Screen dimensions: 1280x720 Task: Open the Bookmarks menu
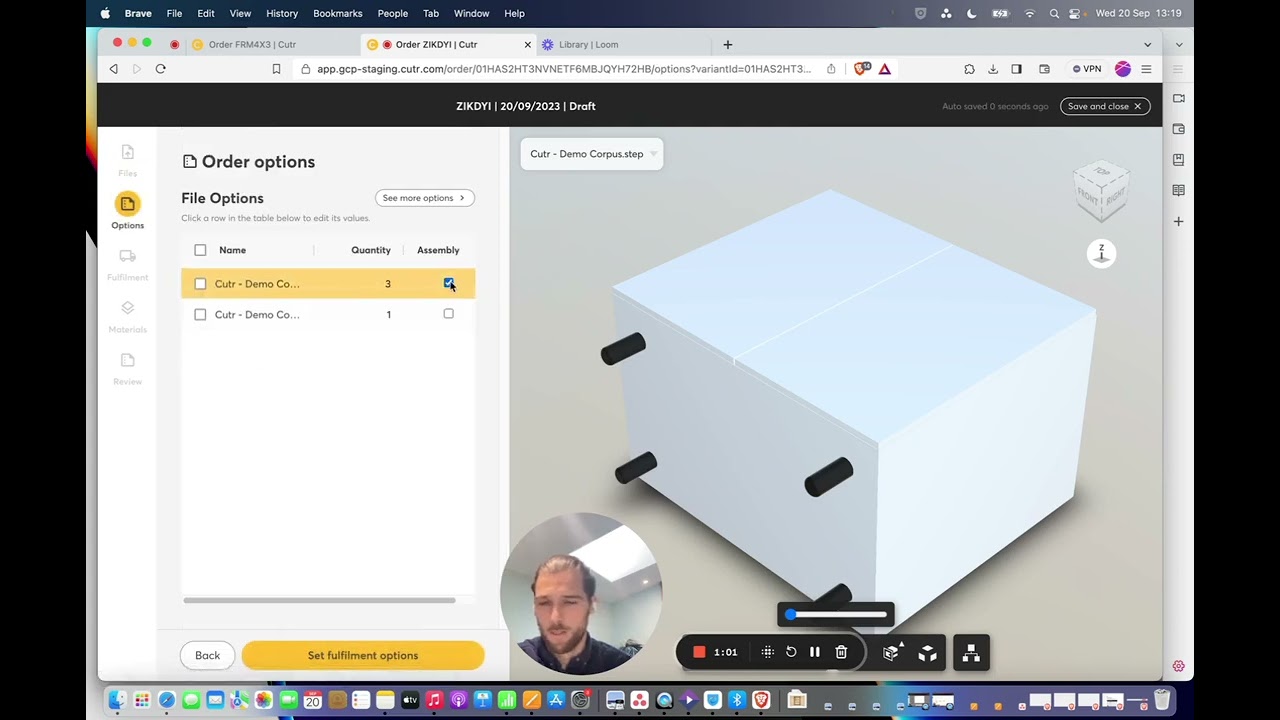pyautogui.click(x=338, y=13)
